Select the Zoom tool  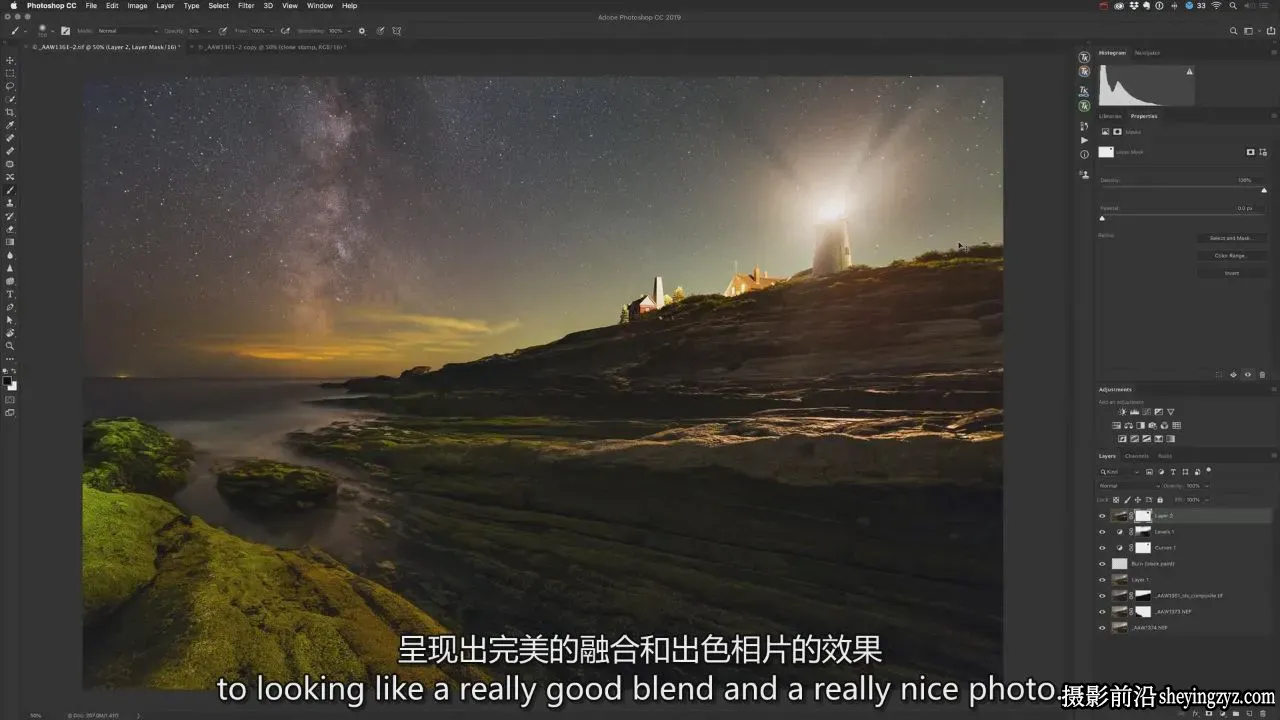[10, 346]
